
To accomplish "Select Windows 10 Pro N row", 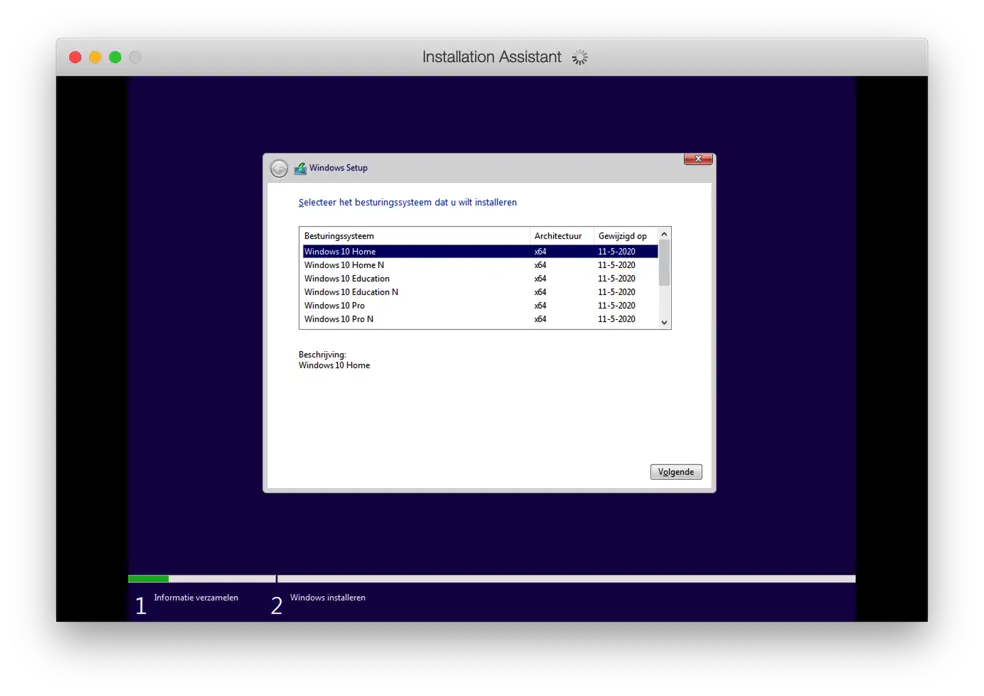I will (x=480, y=319).
